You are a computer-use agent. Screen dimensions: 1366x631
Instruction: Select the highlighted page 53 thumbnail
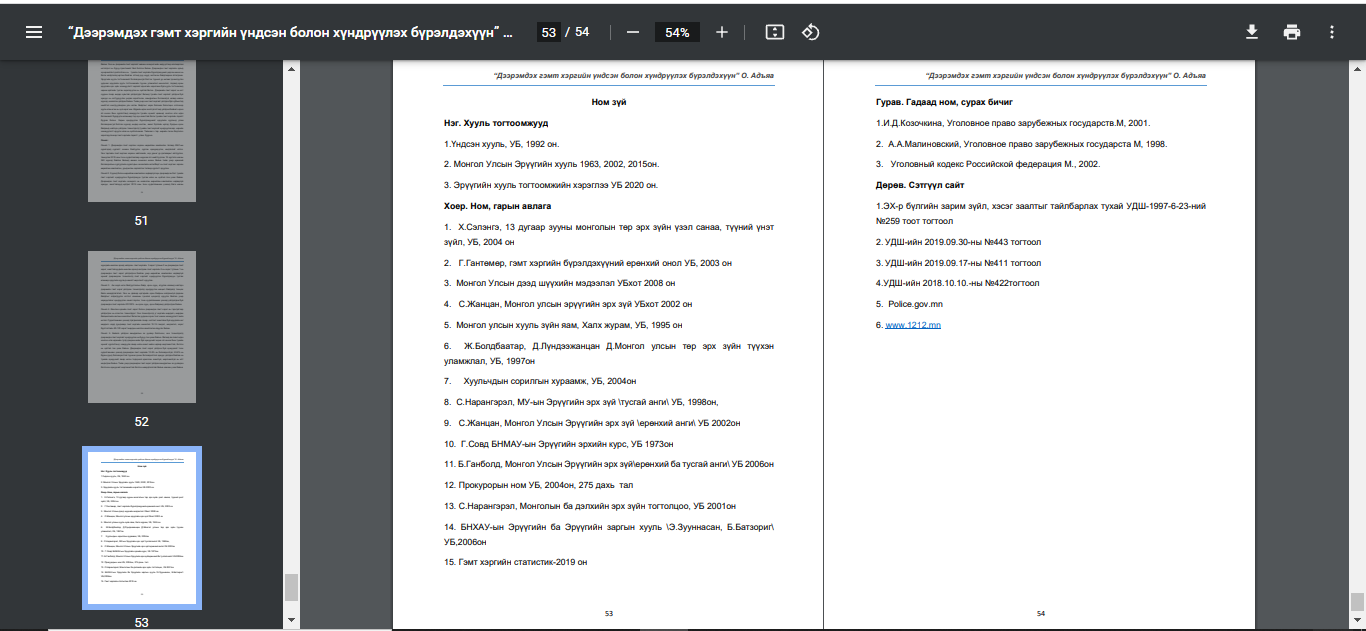click(x=141, y=527)
